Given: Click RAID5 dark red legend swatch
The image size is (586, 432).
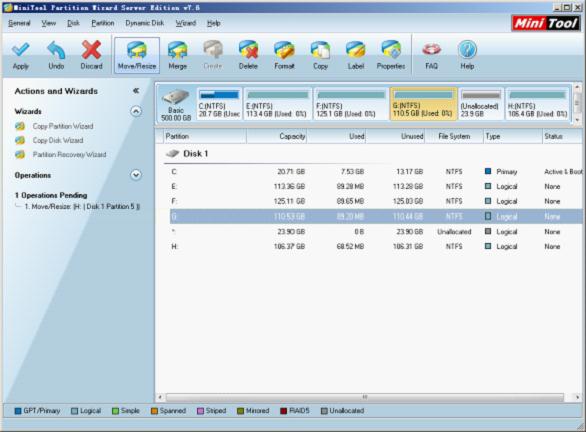Looking at the screenshot, I should click(284, 411).
